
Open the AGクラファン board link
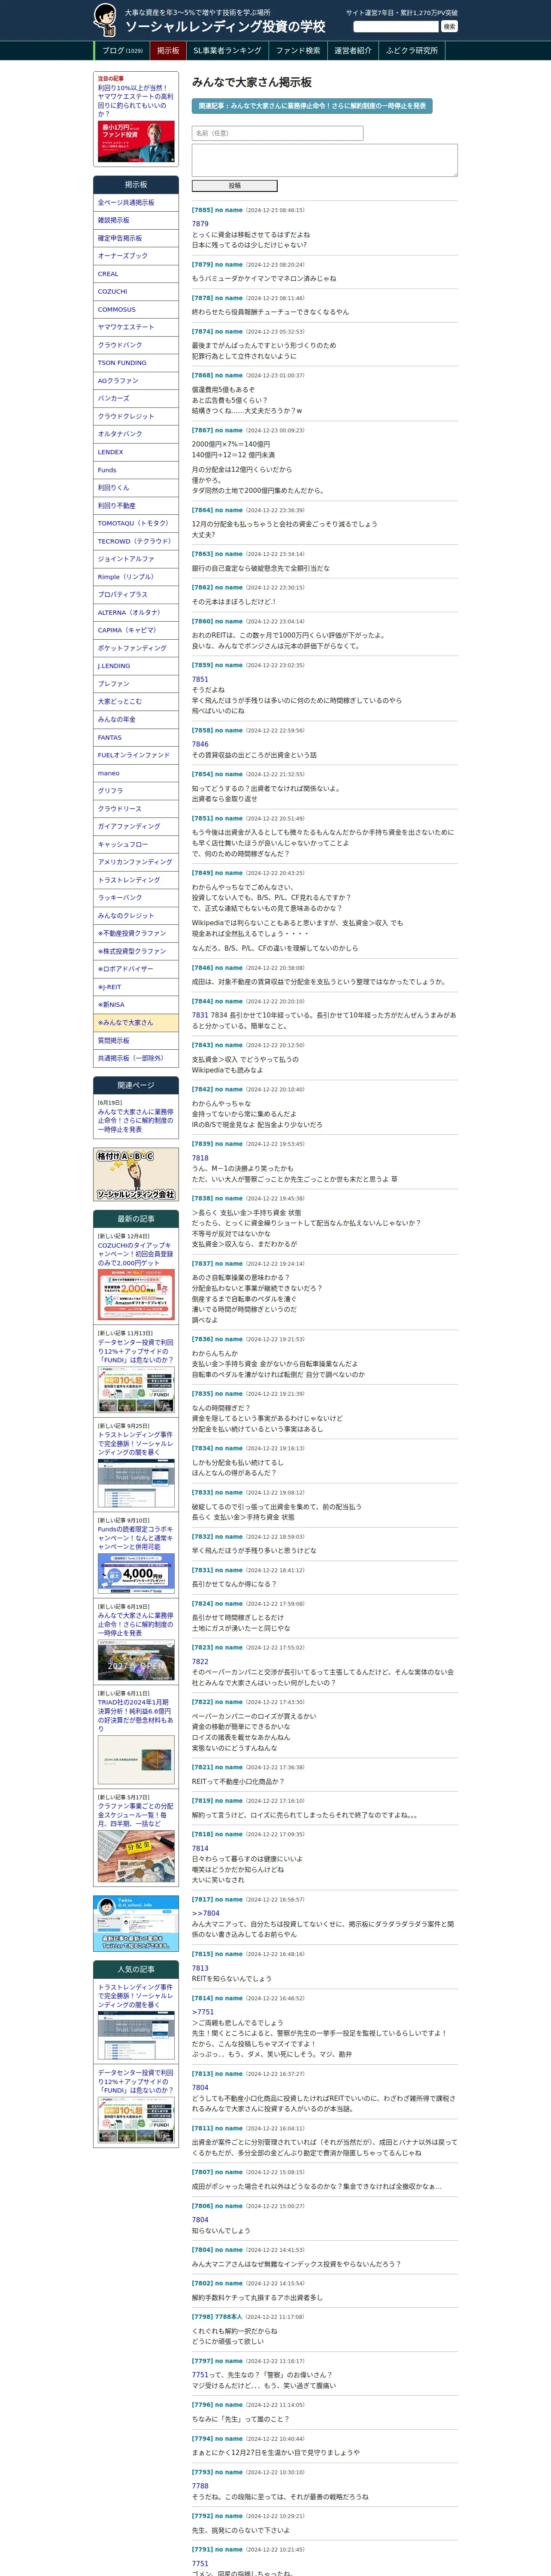point(136,381)
